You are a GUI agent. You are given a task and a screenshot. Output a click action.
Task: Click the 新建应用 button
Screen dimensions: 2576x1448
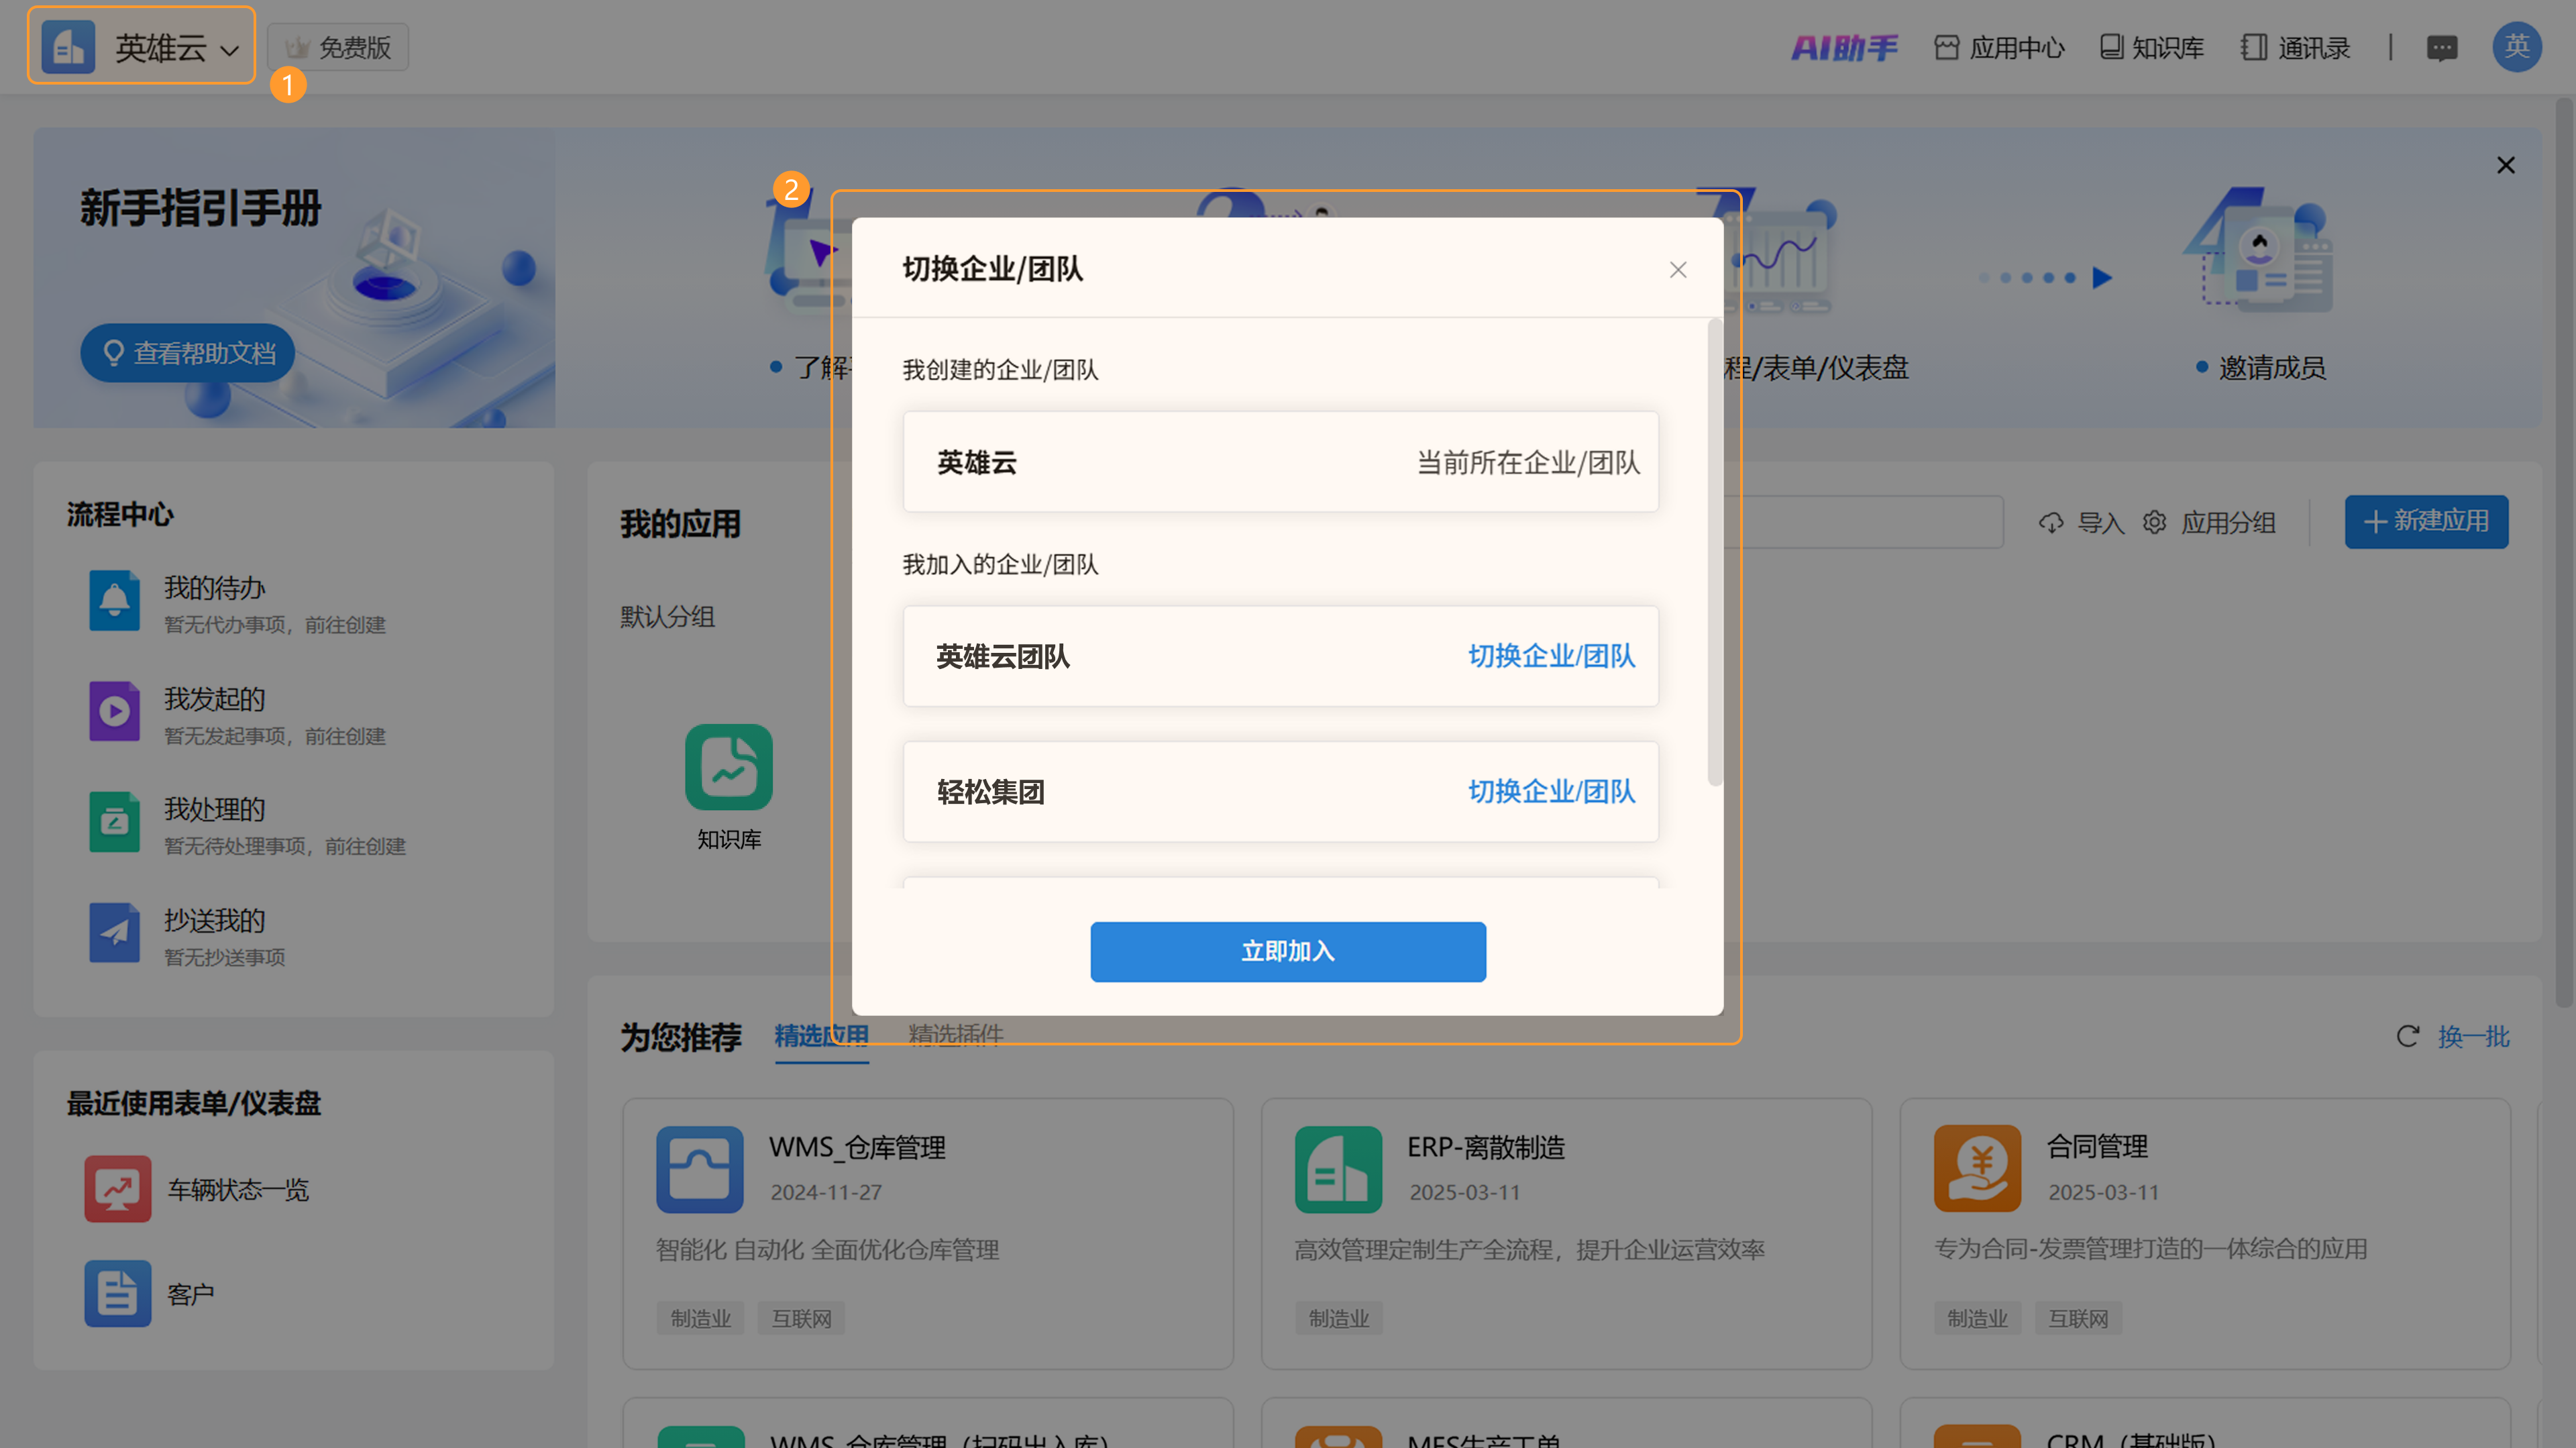tap(2426, 521)
